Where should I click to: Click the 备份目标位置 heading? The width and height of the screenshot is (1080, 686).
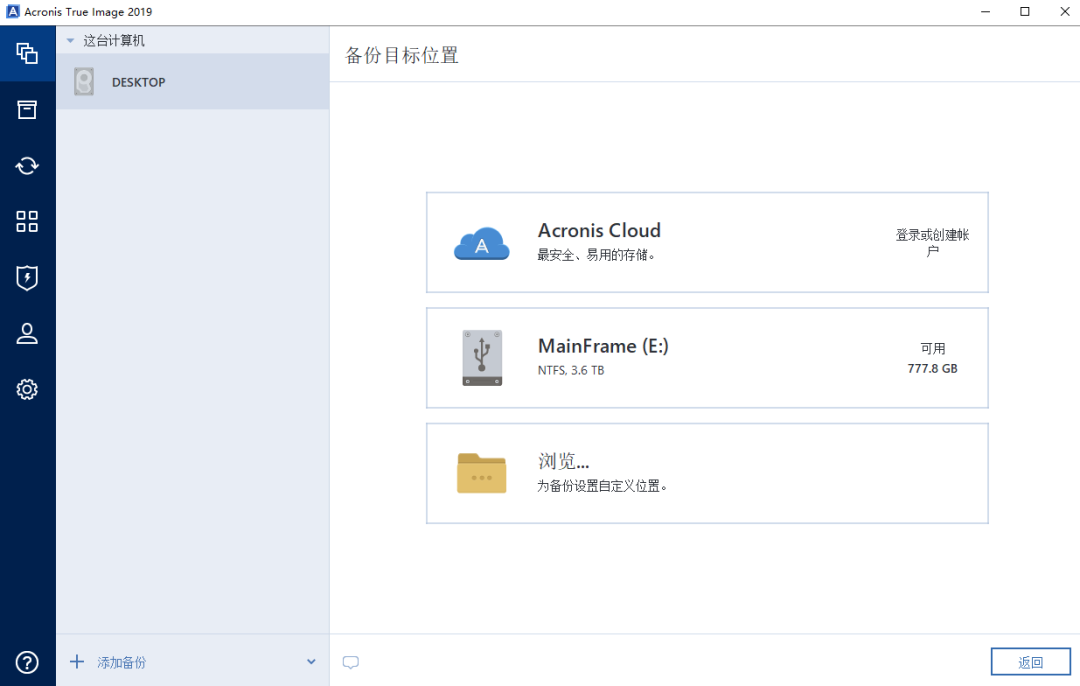tap(402, 55)
